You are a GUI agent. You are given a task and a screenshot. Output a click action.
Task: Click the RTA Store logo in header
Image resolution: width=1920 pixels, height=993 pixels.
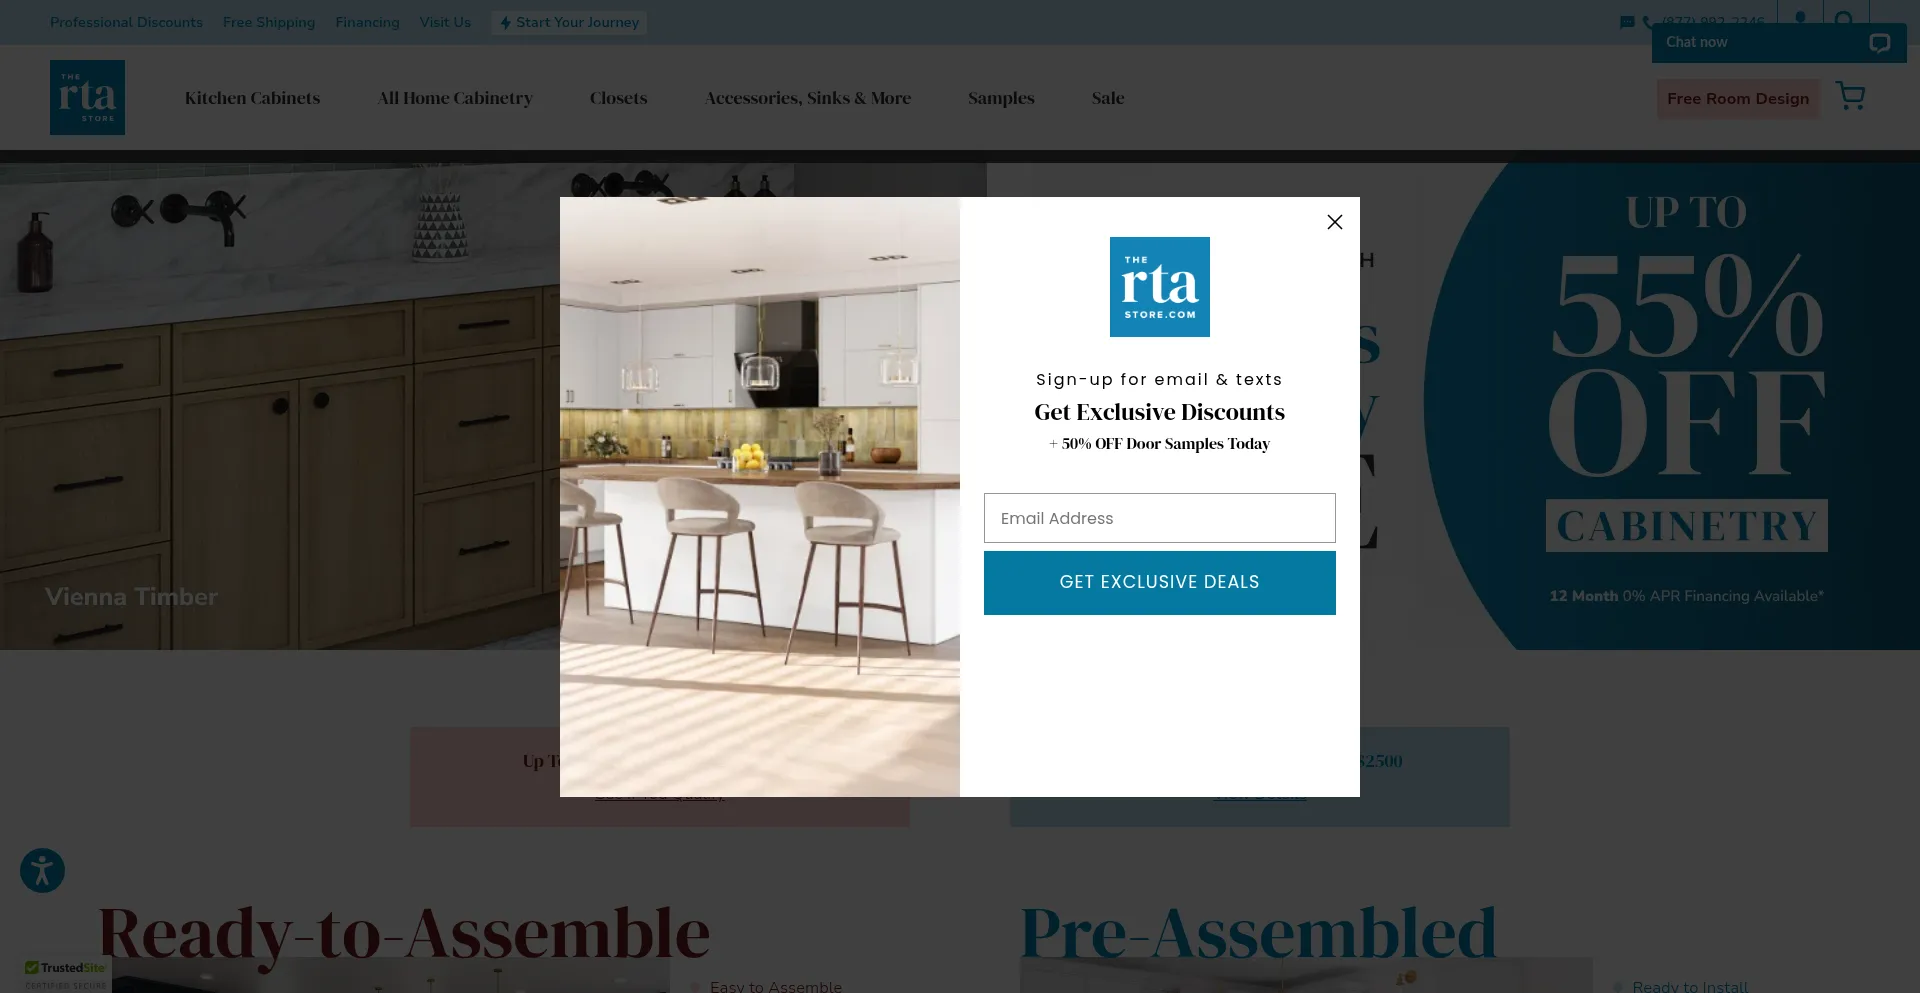pos(87,97)
